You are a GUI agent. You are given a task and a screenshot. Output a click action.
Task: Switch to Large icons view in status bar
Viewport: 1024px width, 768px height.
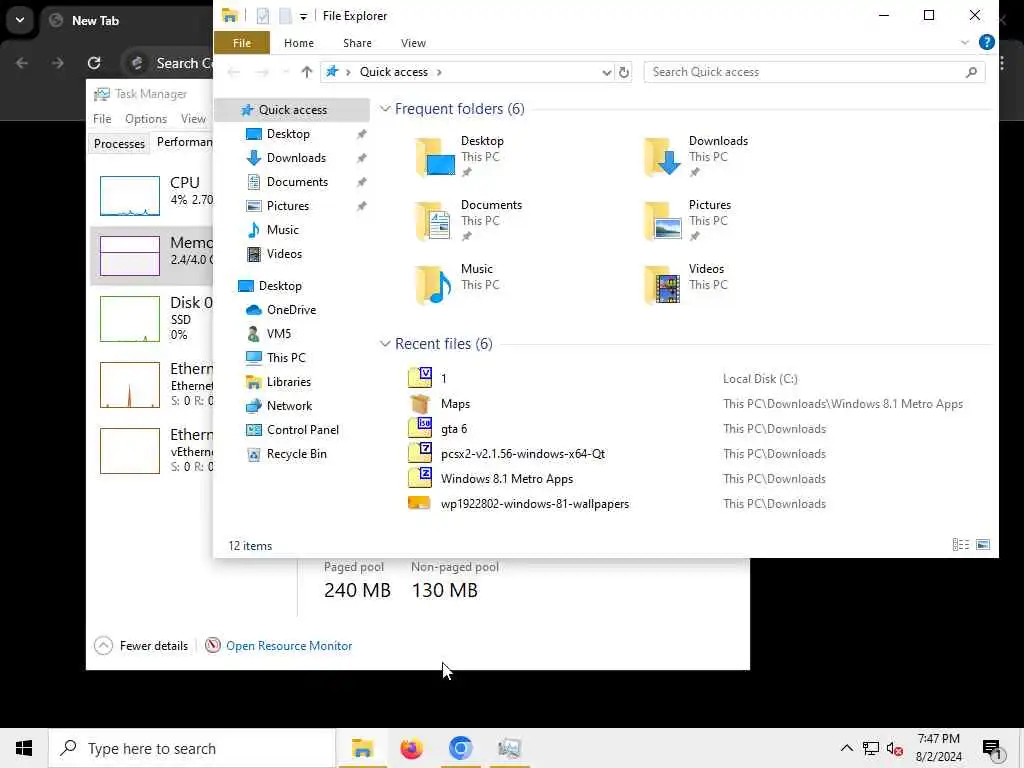point(983,545)
